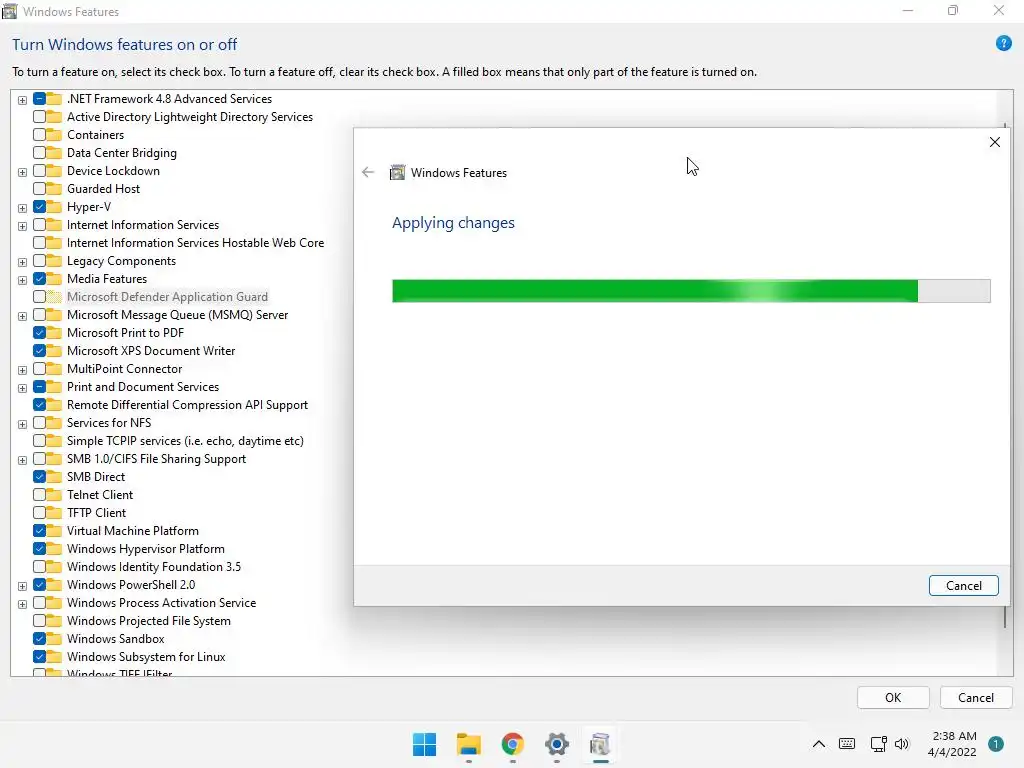Close the Applying changes dialog with X
Image resolution: width=1024 pixels, height=768 pixels.
click(x=994, y=142)
